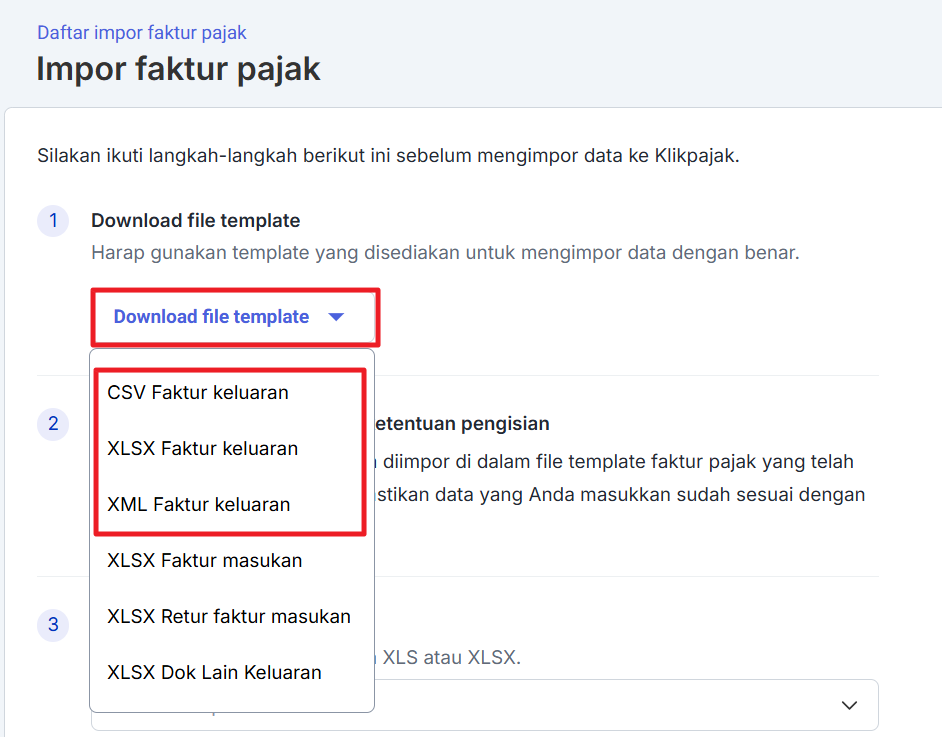Click the bold step 1 heading Download file template
942x737 pixels.
[196, 221]
